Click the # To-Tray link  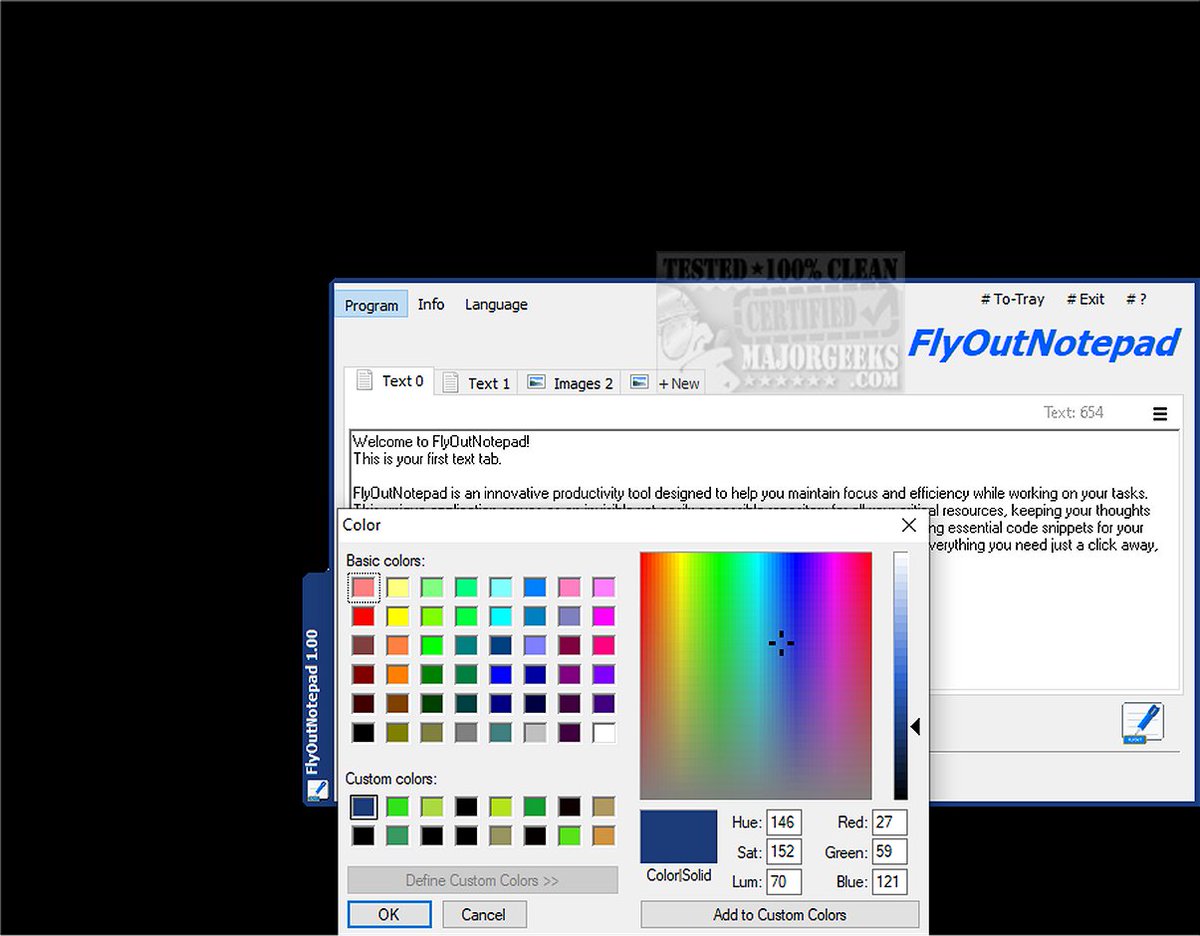point(1012,299)
